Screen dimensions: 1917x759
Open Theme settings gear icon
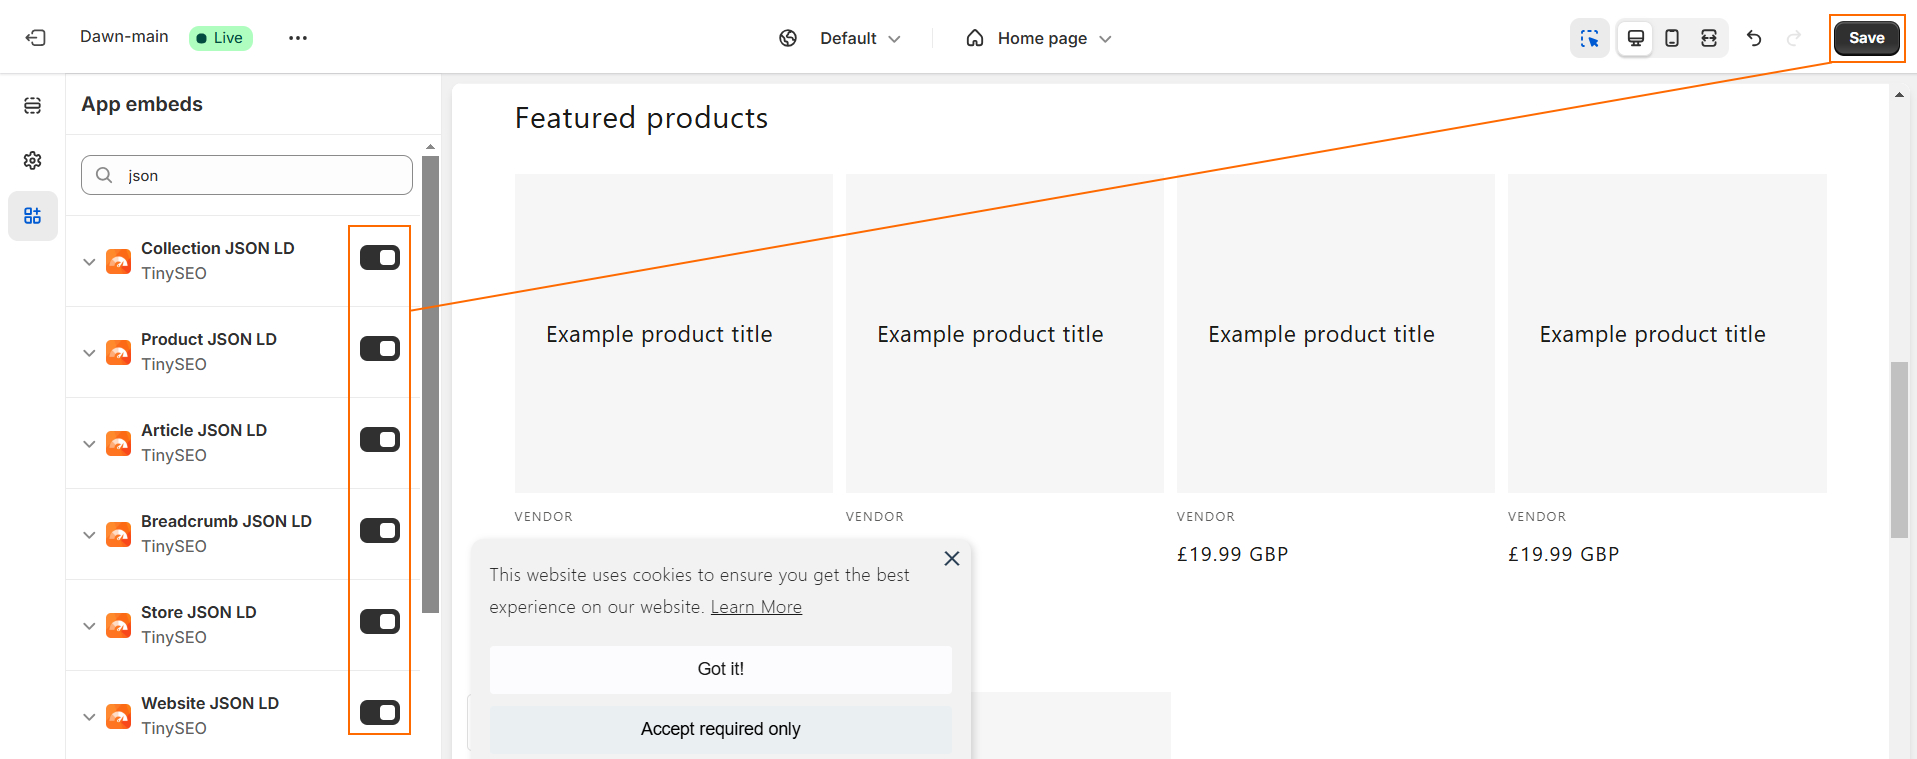coord(33,161)
